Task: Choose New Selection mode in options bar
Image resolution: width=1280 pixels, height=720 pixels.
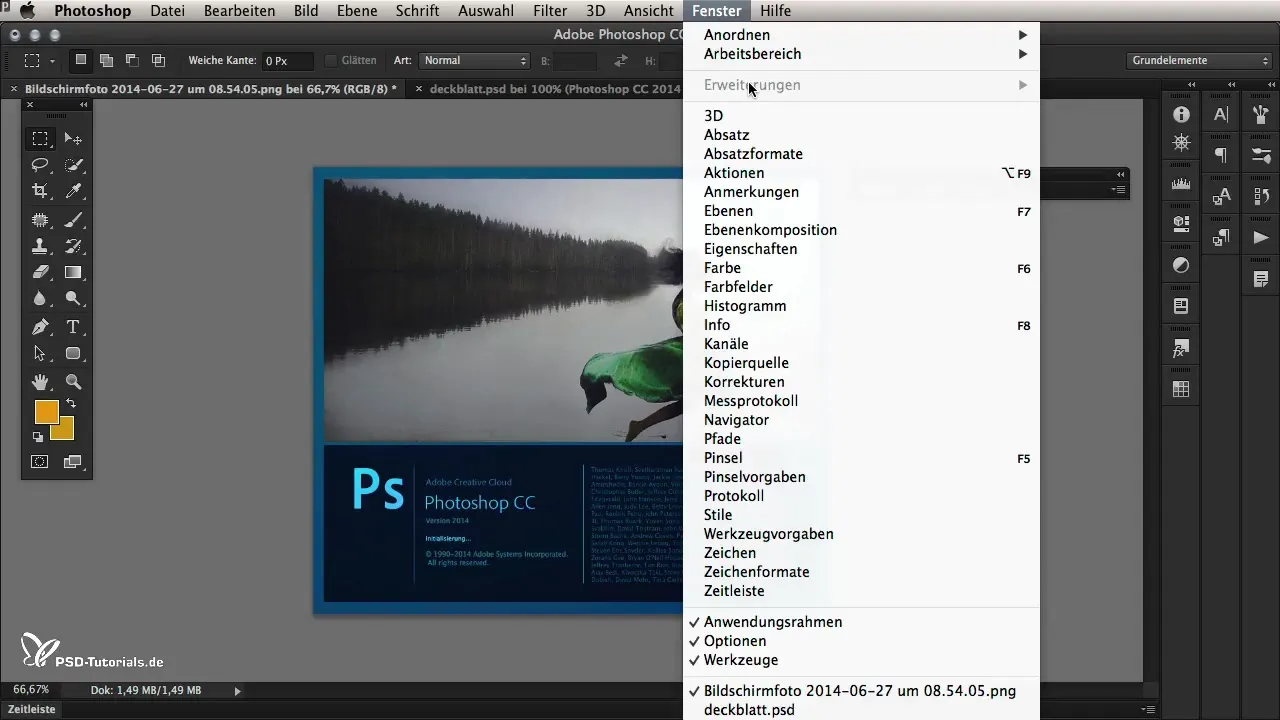Action: [x=81, y=60]
